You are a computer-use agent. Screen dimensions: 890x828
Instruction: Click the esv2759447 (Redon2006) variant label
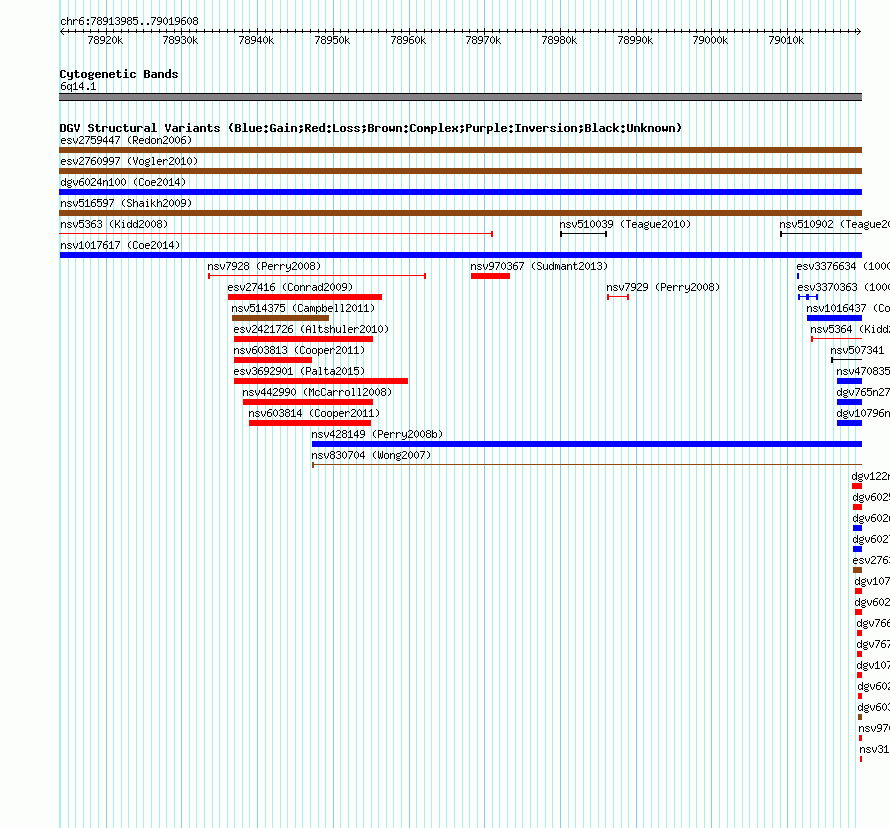tap(126, 140)
